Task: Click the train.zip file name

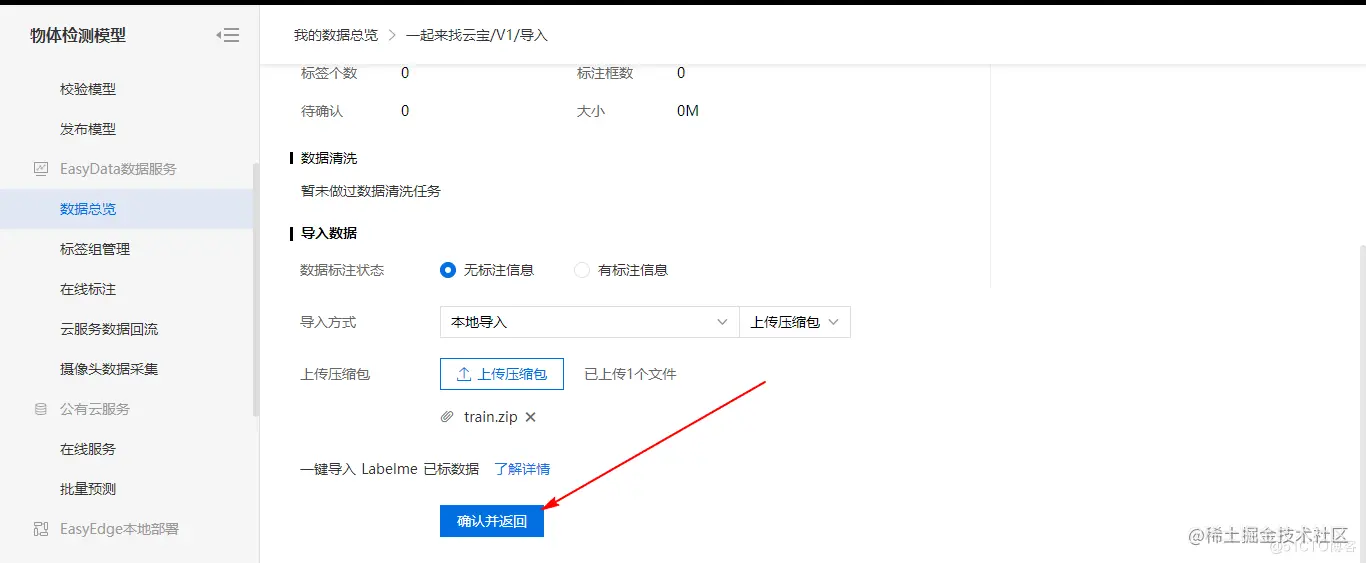Action: coord(491,417)
